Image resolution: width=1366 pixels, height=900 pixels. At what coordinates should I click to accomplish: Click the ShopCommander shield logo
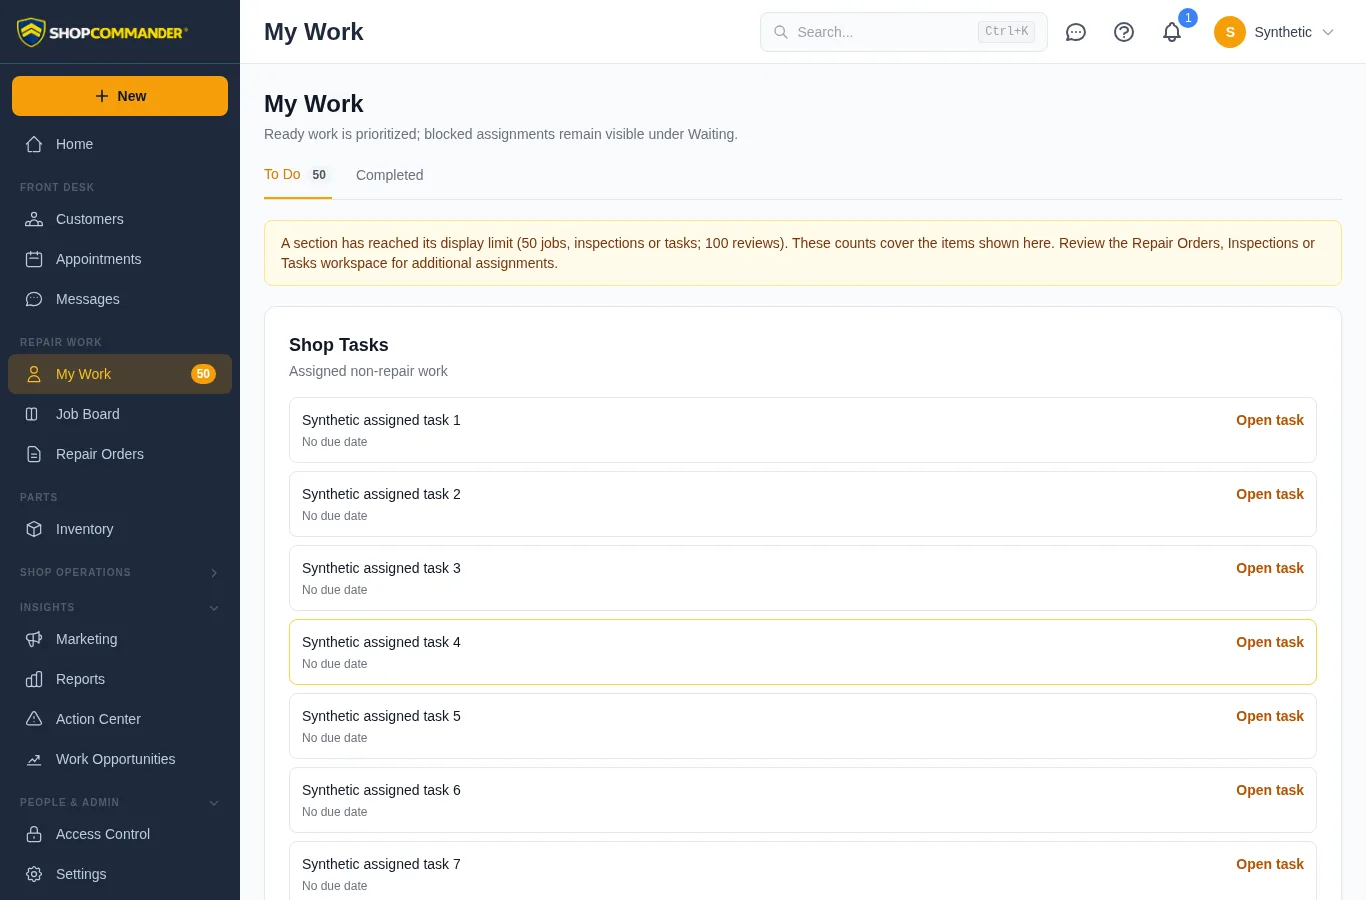(x=32, y=32)
